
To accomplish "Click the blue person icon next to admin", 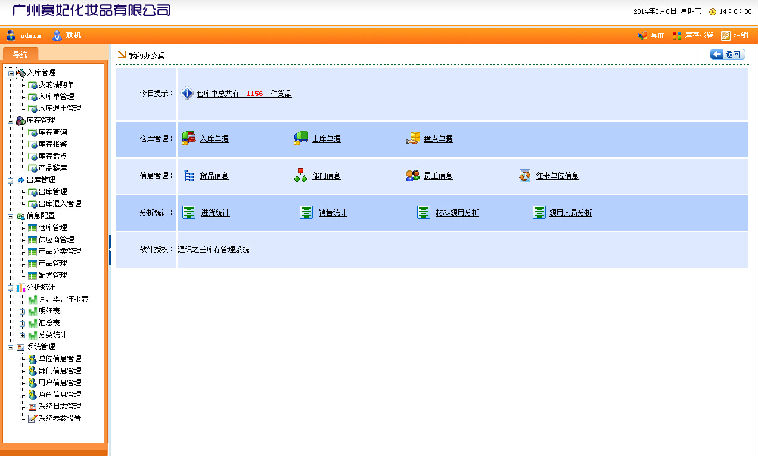I will [57, 35].
